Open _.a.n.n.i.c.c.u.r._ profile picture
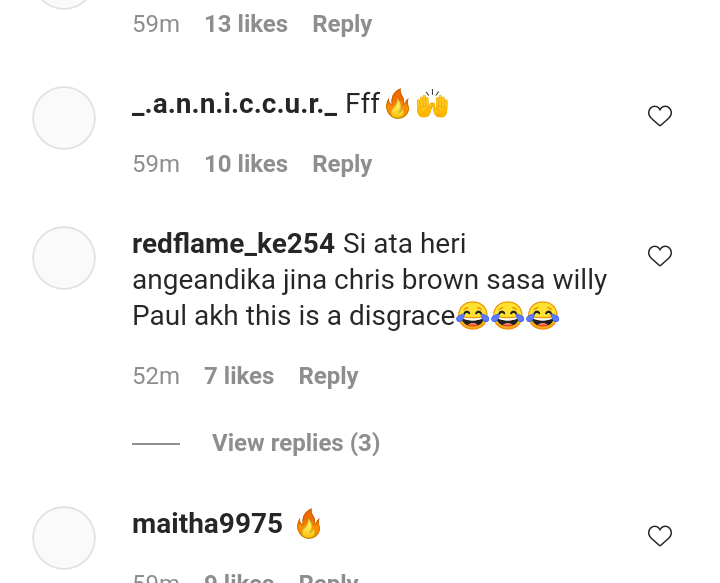Viewport: 720px width, 583px height. [64, 118]
